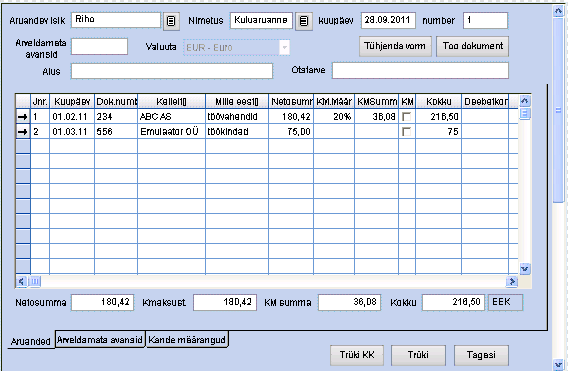Click Nimetus input field with Kuluaruanne
This screenshot has width=568, height=371.
click(261, 21)
